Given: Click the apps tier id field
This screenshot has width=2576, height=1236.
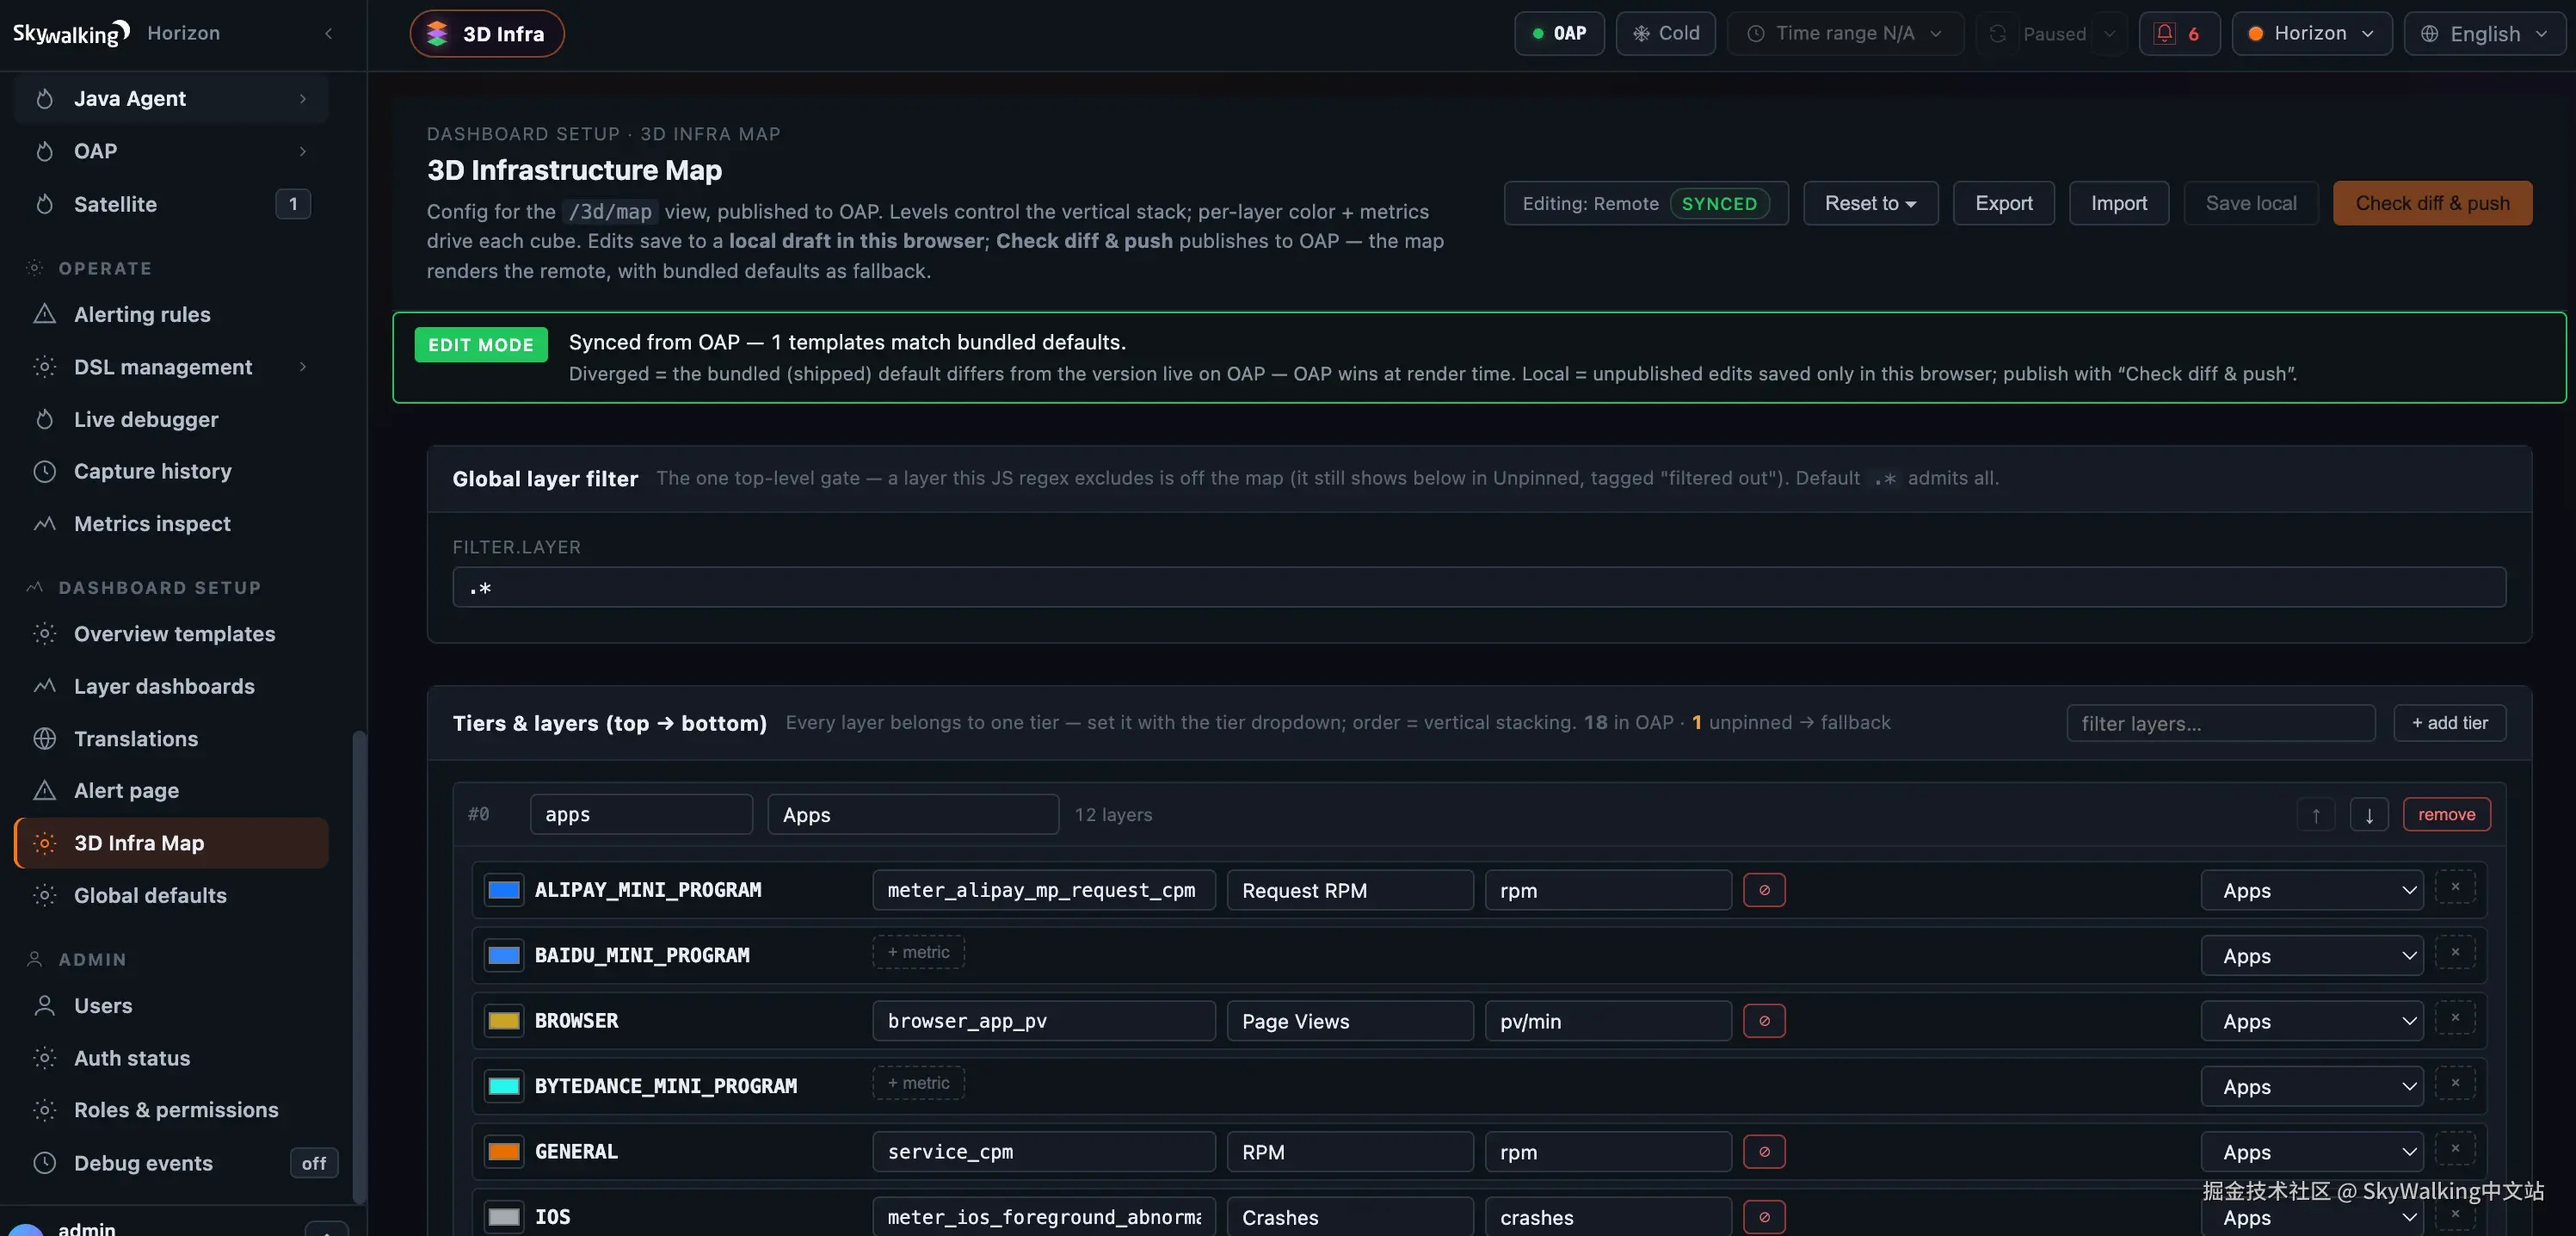Looking at the screenshot, I should tap(641, 814).
